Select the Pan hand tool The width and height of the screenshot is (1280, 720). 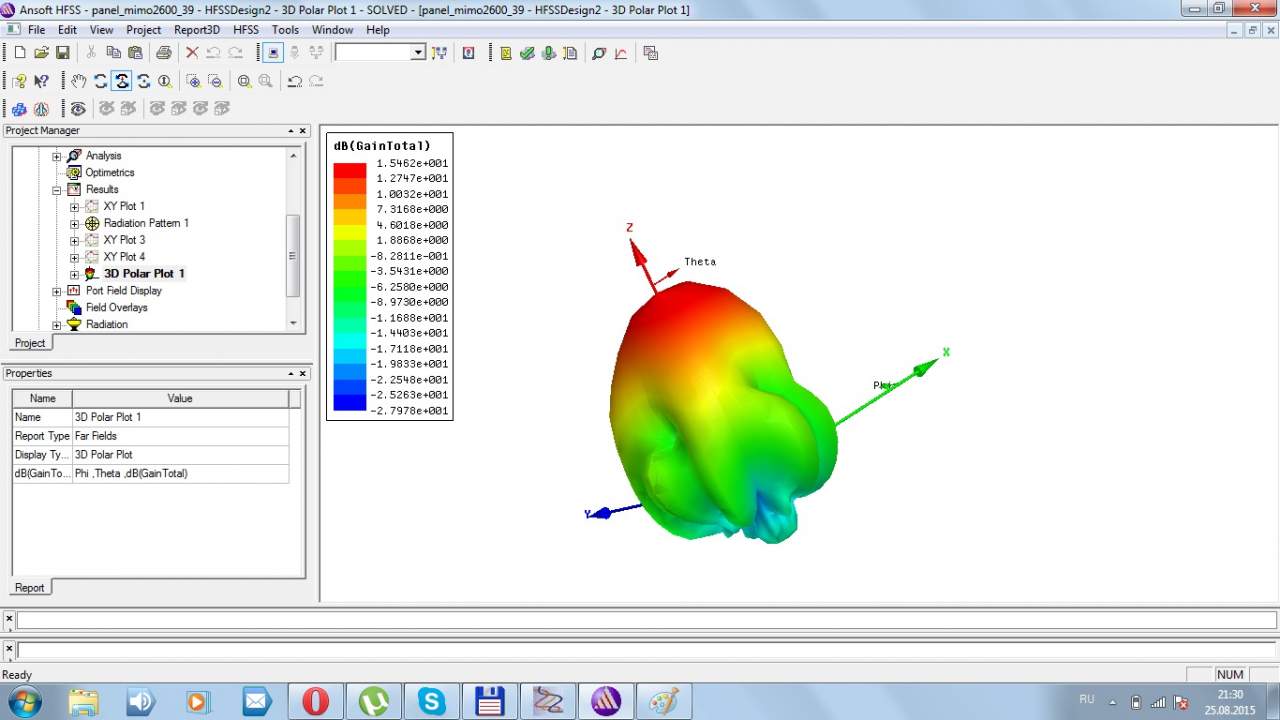tap(78, 81)
